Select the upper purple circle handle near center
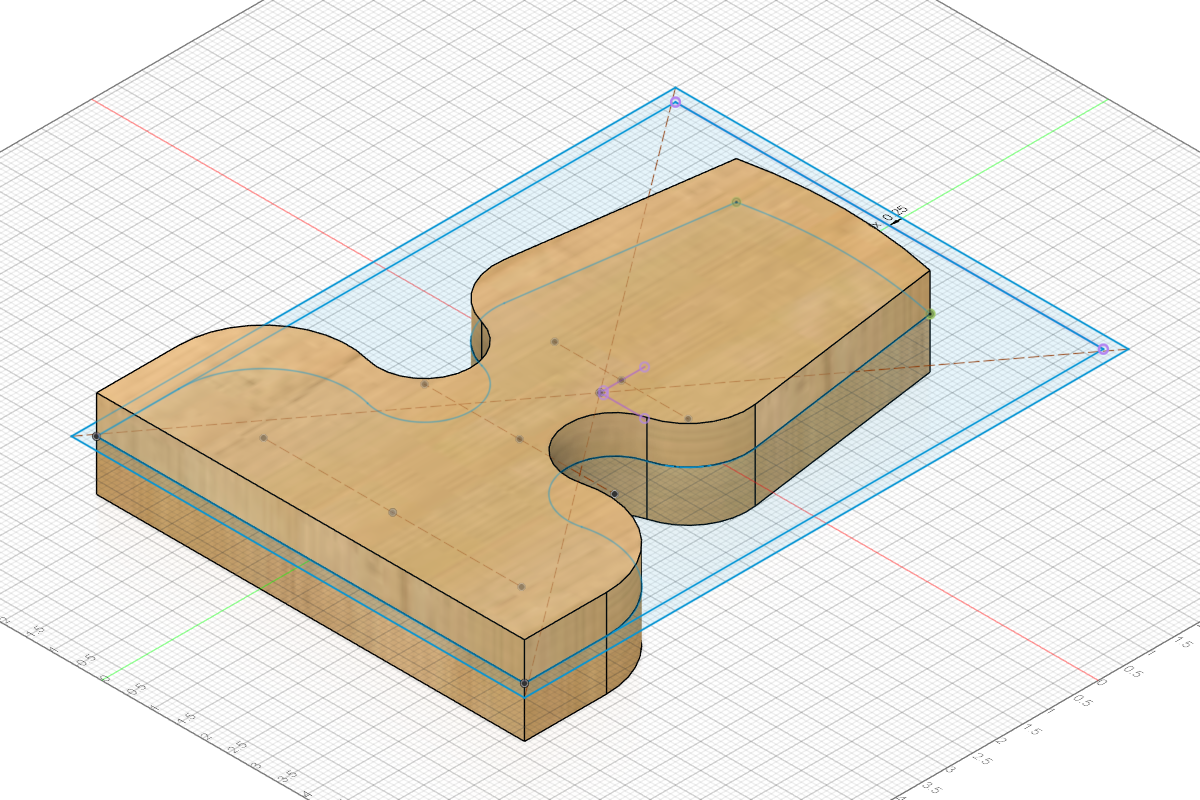The height and width of the screenshot is (800, 1200). tap(645, 367)
